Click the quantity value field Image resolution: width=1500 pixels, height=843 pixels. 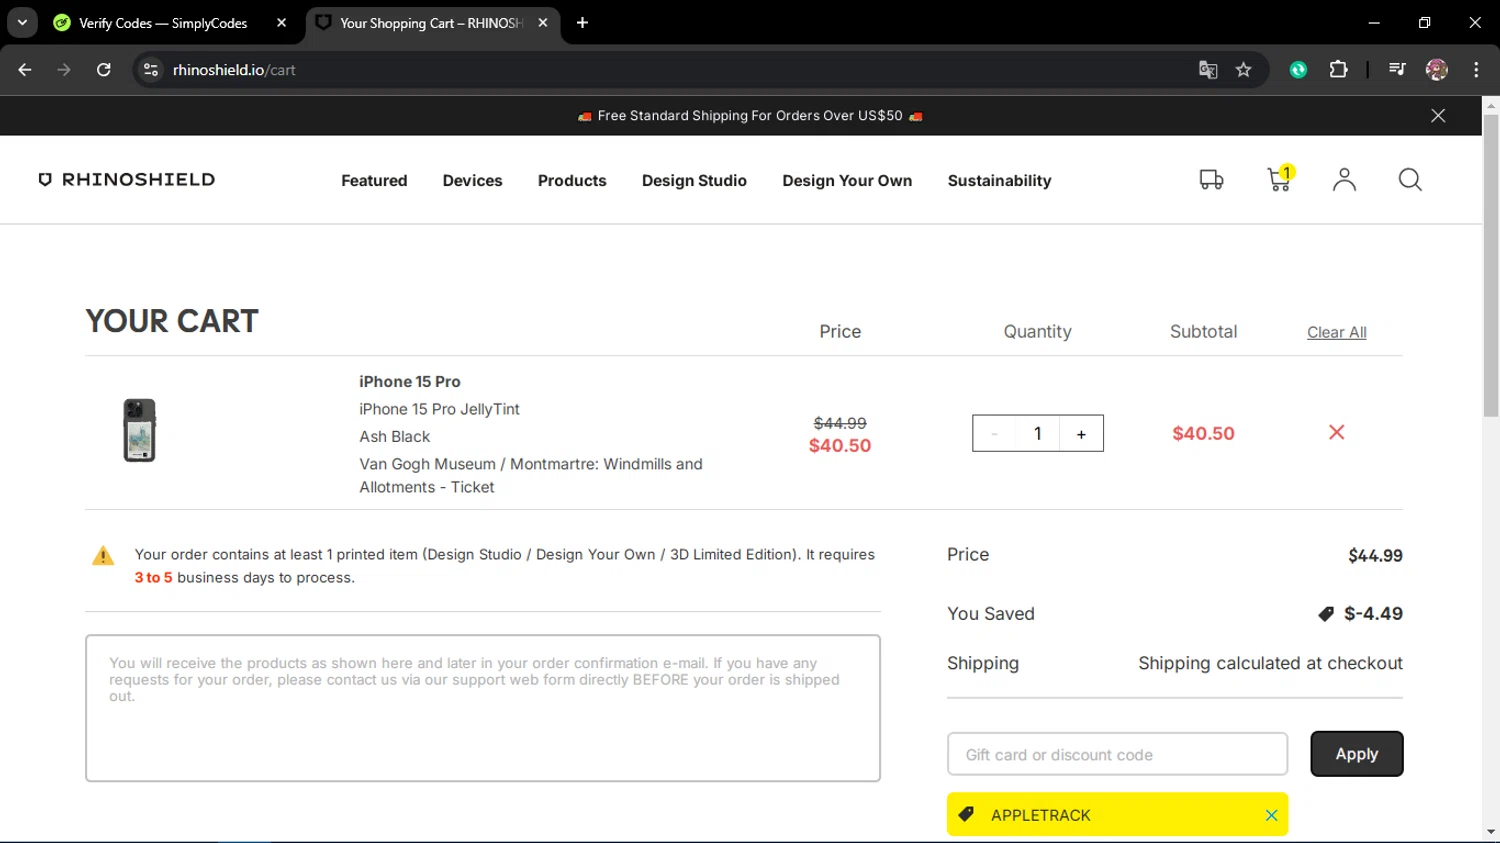(1038, 434)
